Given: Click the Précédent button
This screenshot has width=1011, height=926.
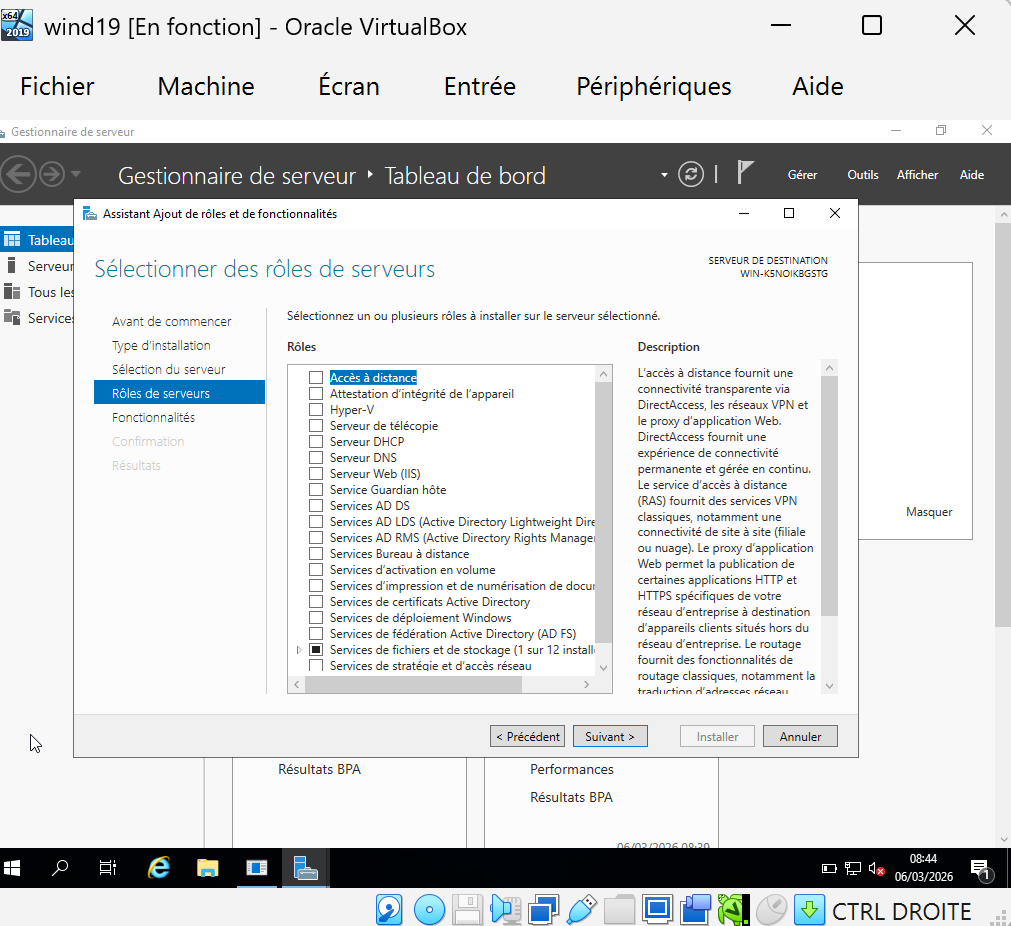Looking at the screenshot, I should pyautogui.click(x=527, y=736).
